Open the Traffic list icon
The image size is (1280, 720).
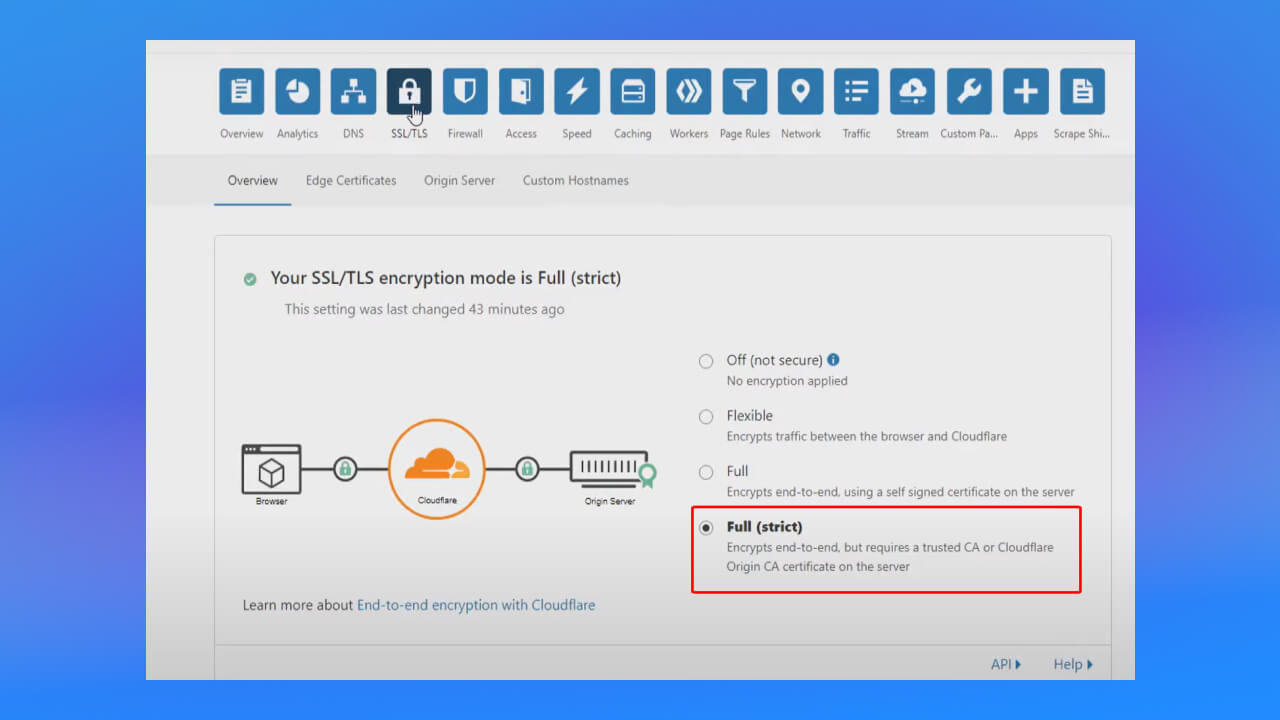tap(857, 92)
